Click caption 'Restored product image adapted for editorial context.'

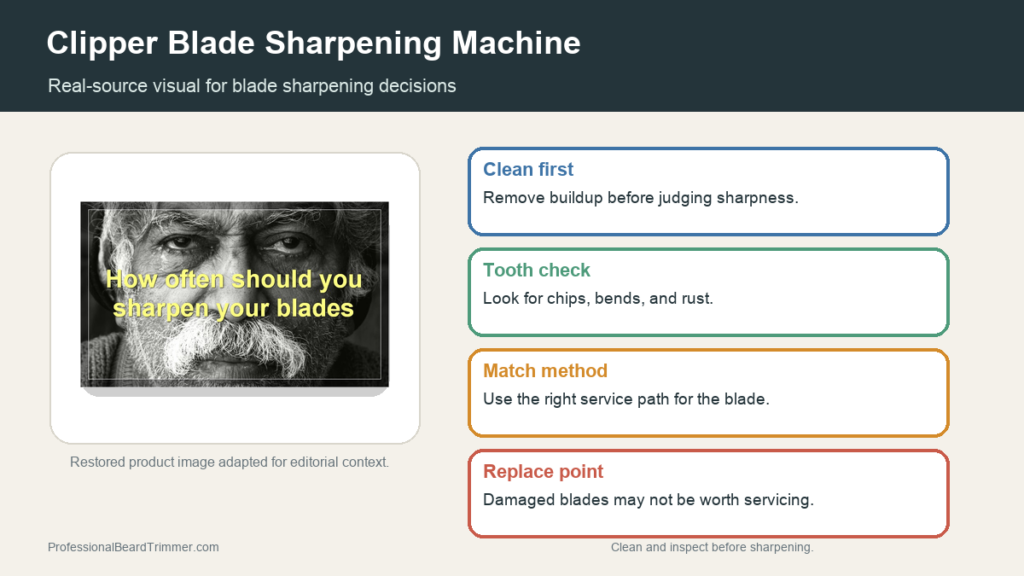[x=229, y=462]
